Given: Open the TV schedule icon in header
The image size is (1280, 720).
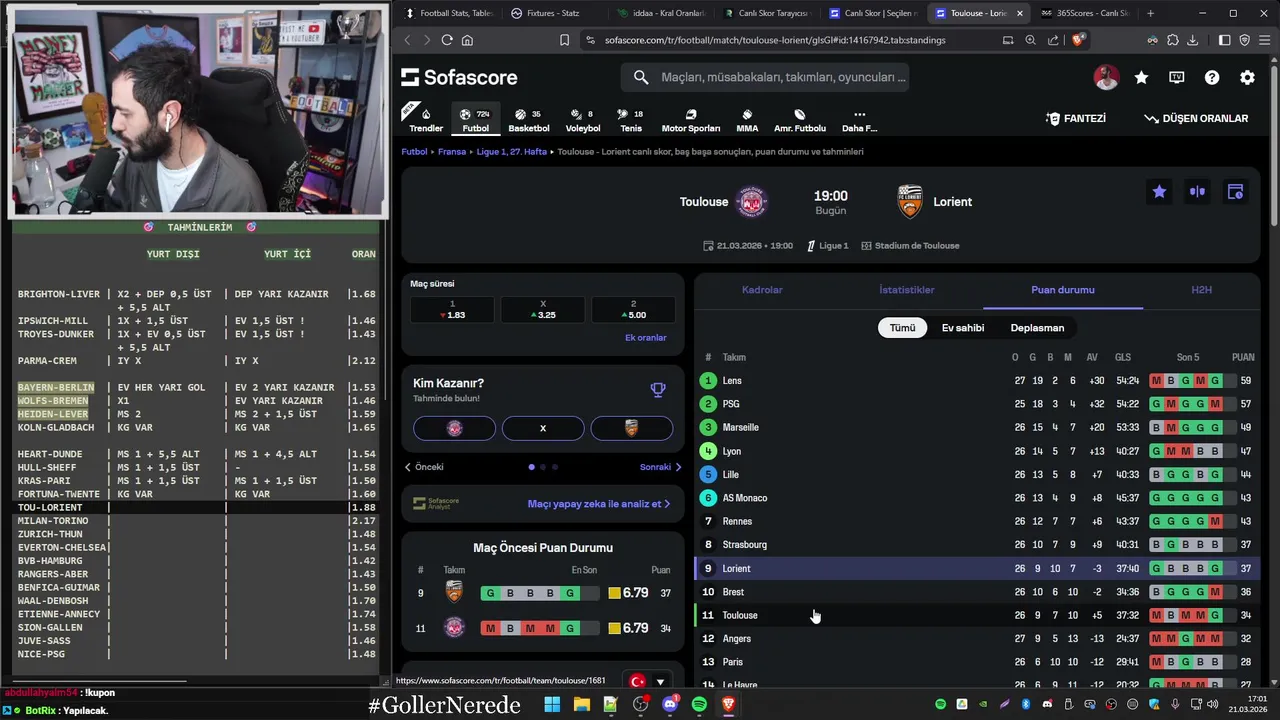Looking at the screenshot, I should tap(1177, 77).
